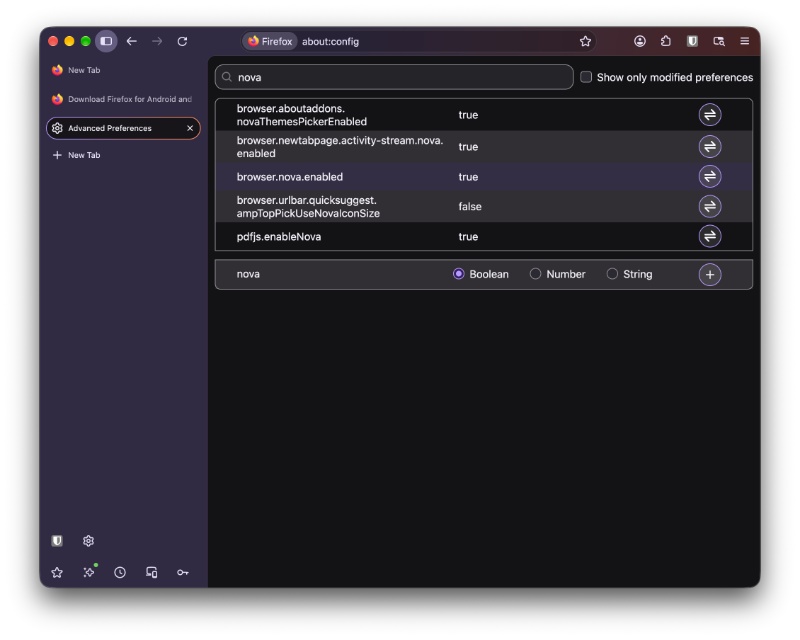The image size is (800, 640).
Task: Toggle browser.newtabpage.activity-stream.nova.enabled value
Action: coord(710,147)
